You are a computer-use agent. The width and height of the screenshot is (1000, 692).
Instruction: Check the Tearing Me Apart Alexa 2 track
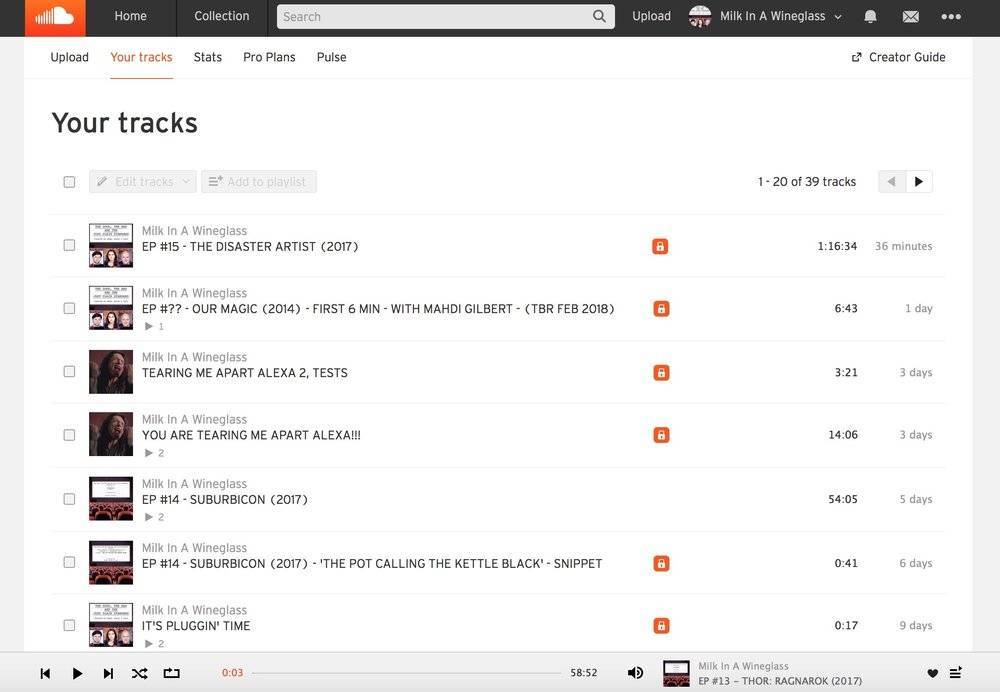69,371
